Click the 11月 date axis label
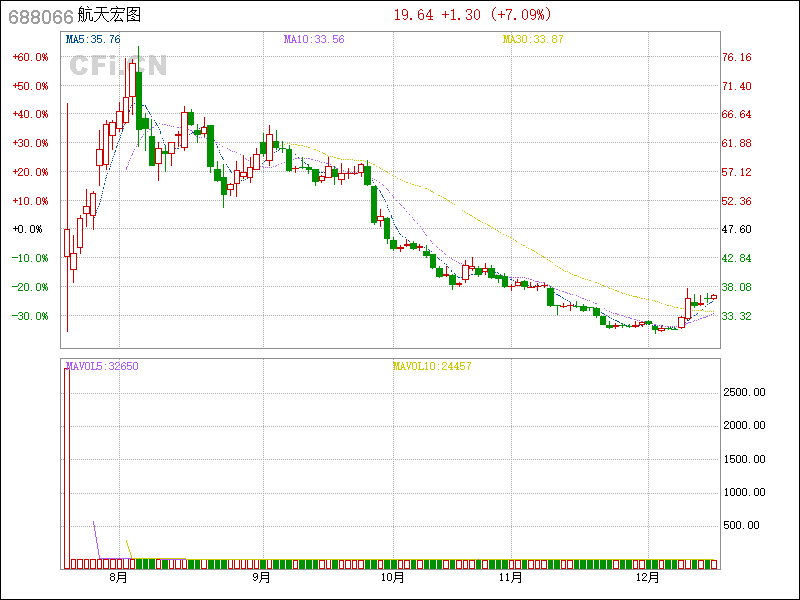This screenshot has height=600, width=800. point(511,578)
